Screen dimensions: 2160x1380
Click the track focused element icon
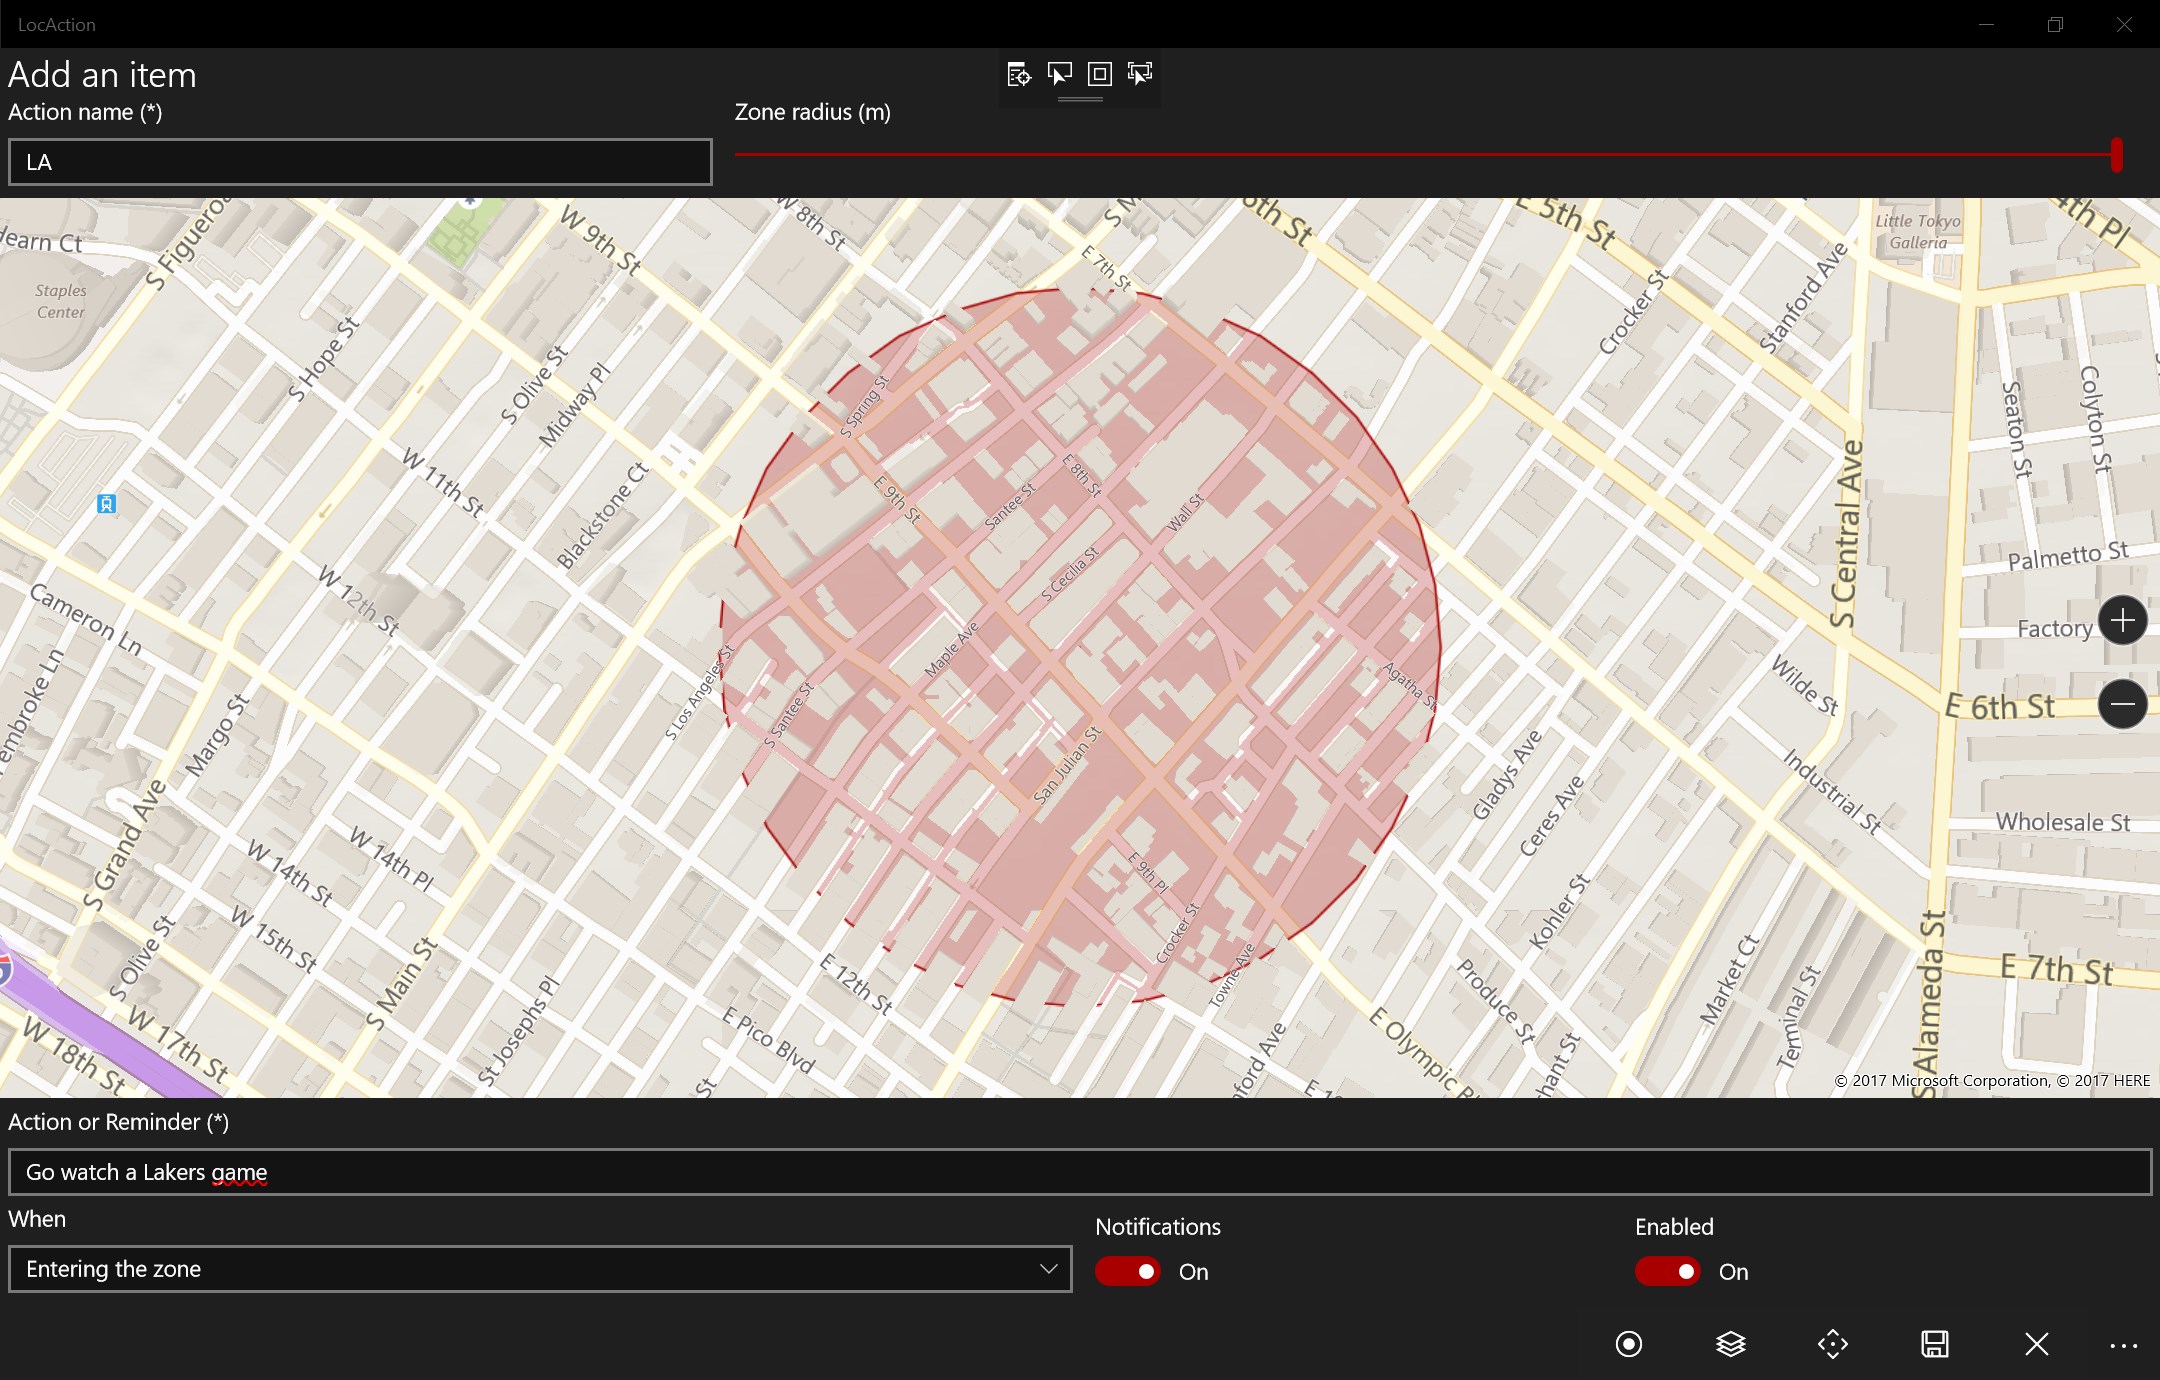(1140, 74)
